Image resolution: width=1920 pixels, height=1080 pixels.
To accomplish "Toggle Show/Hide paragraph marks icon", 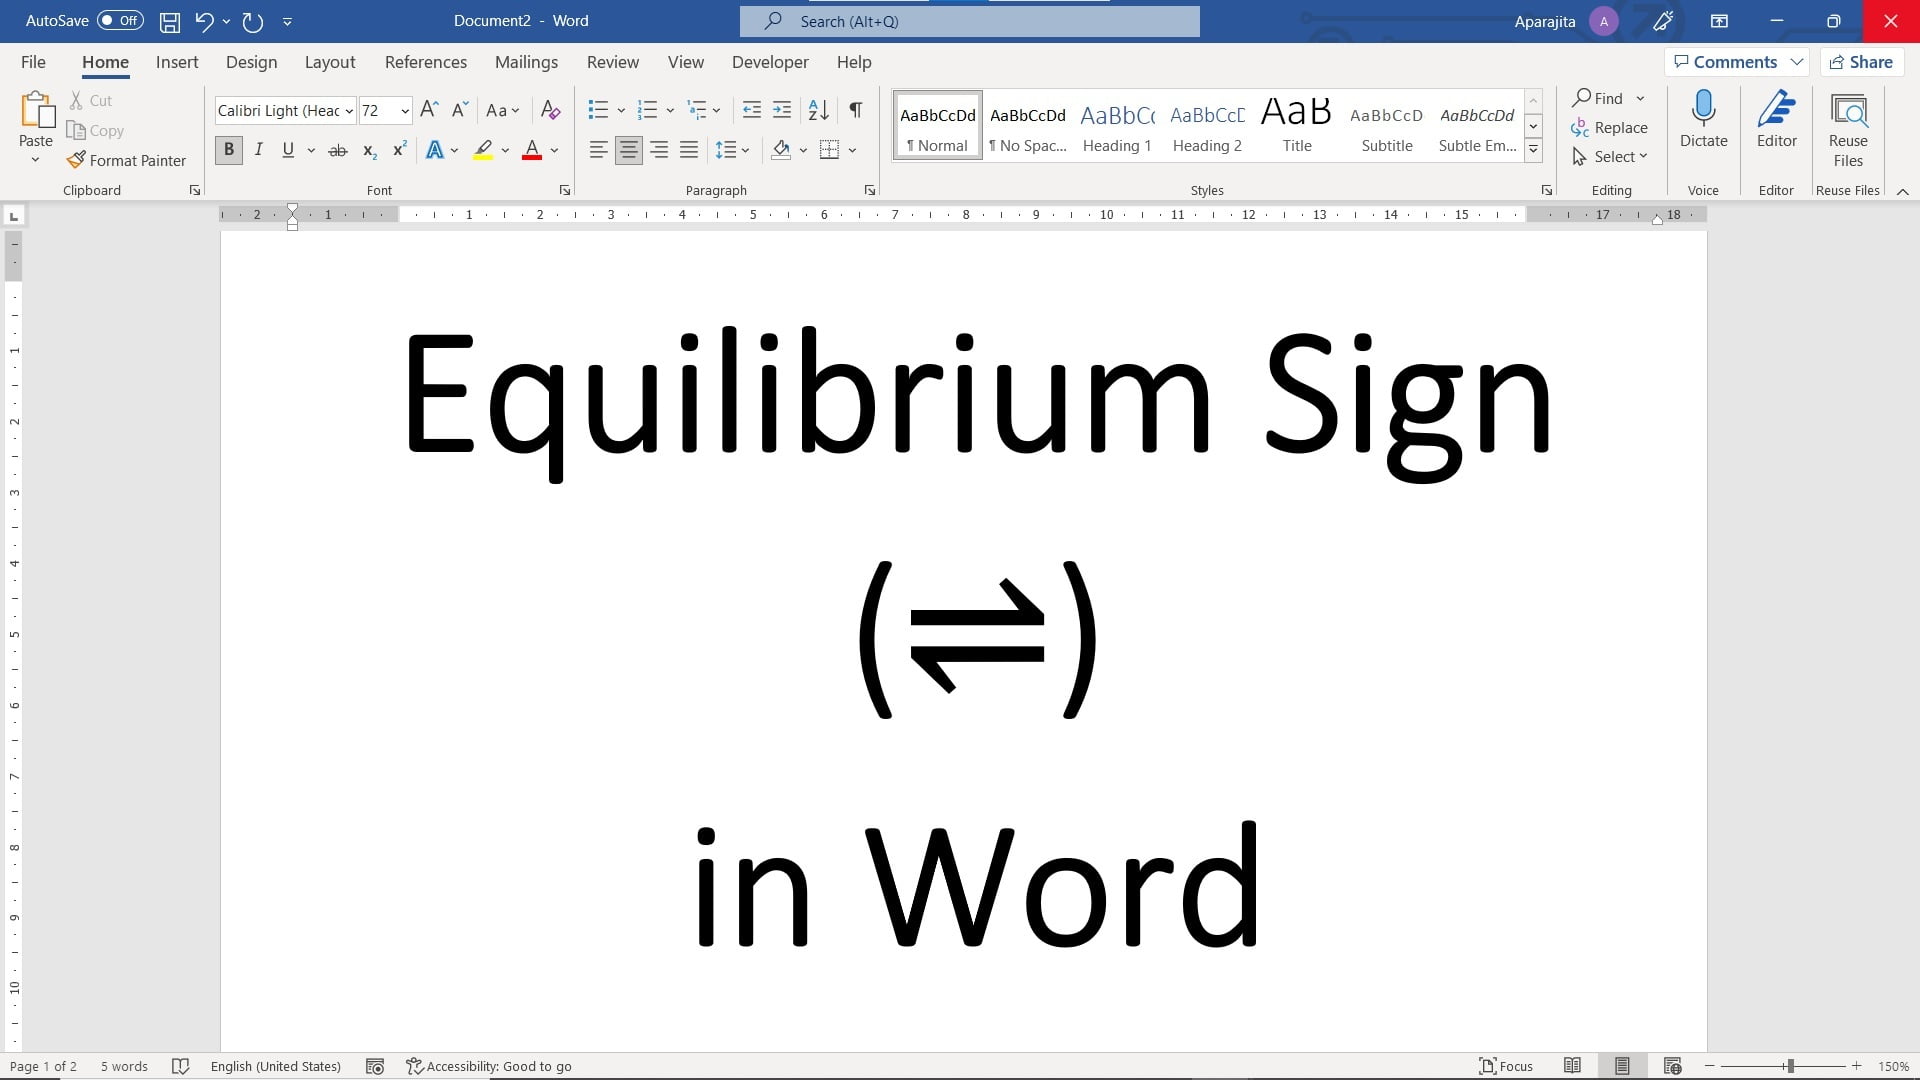I will (856, 109).
